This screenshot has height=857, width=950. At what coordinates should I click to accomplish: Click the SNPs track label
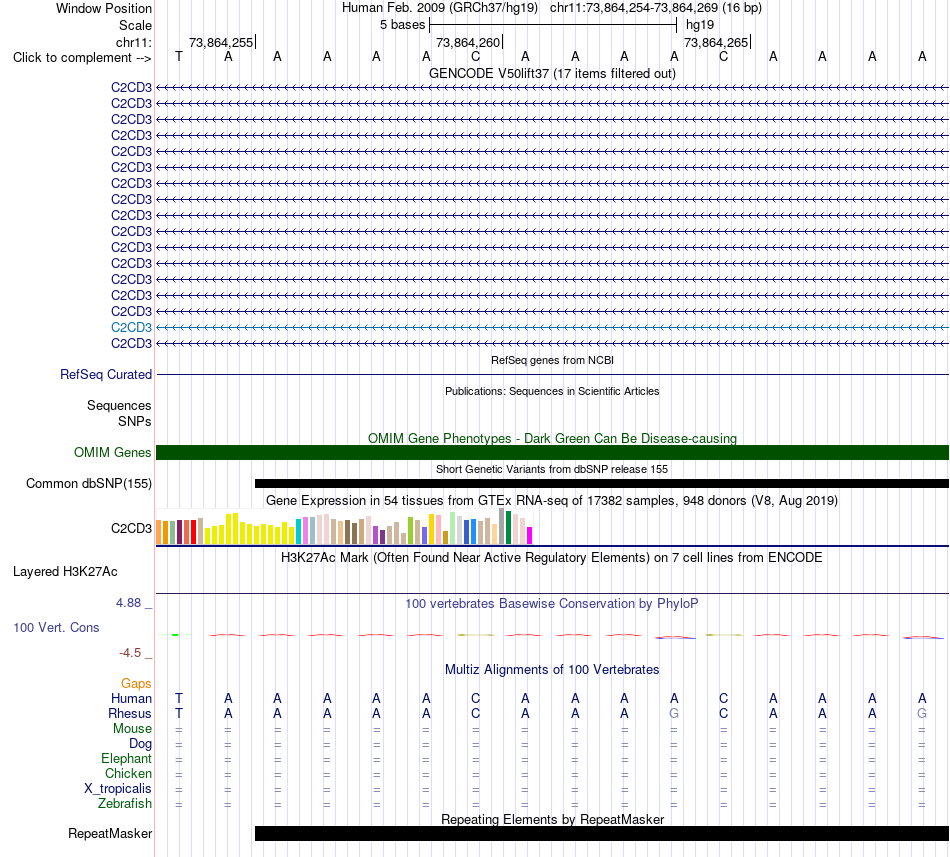(135, 422)
